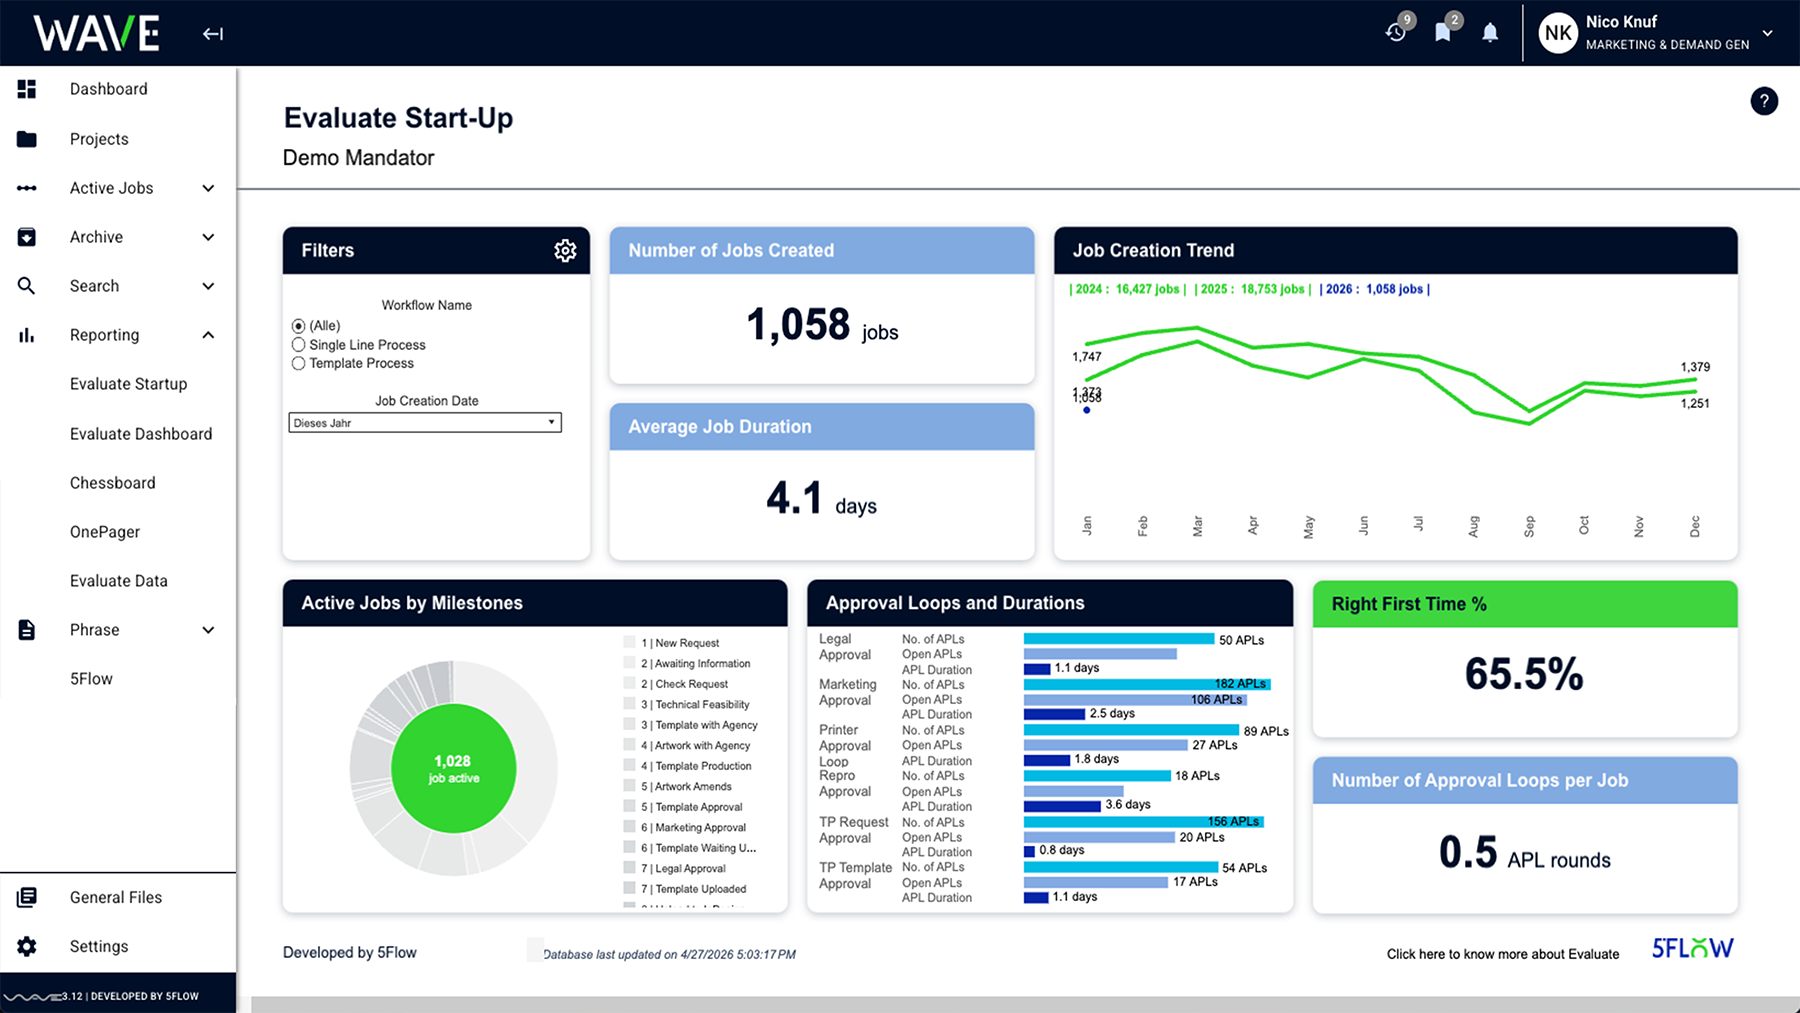This screenshot has width=1800, height=1013.
Task: Open General Files label
Action: tap(116, 897)
